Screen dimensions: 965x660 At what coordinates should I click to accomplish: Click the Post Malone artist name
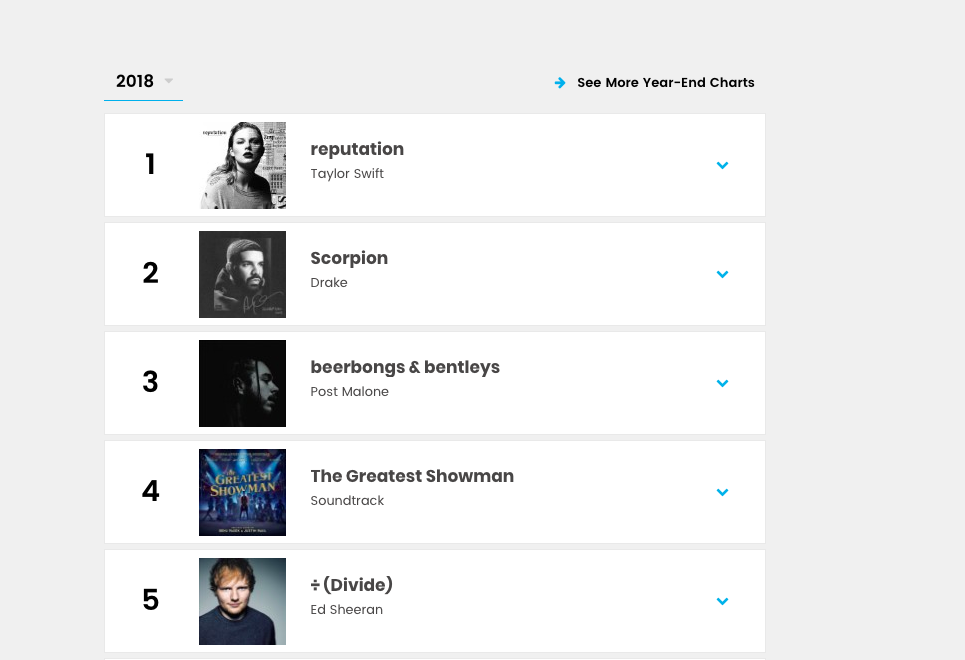[x=350, y=392]
